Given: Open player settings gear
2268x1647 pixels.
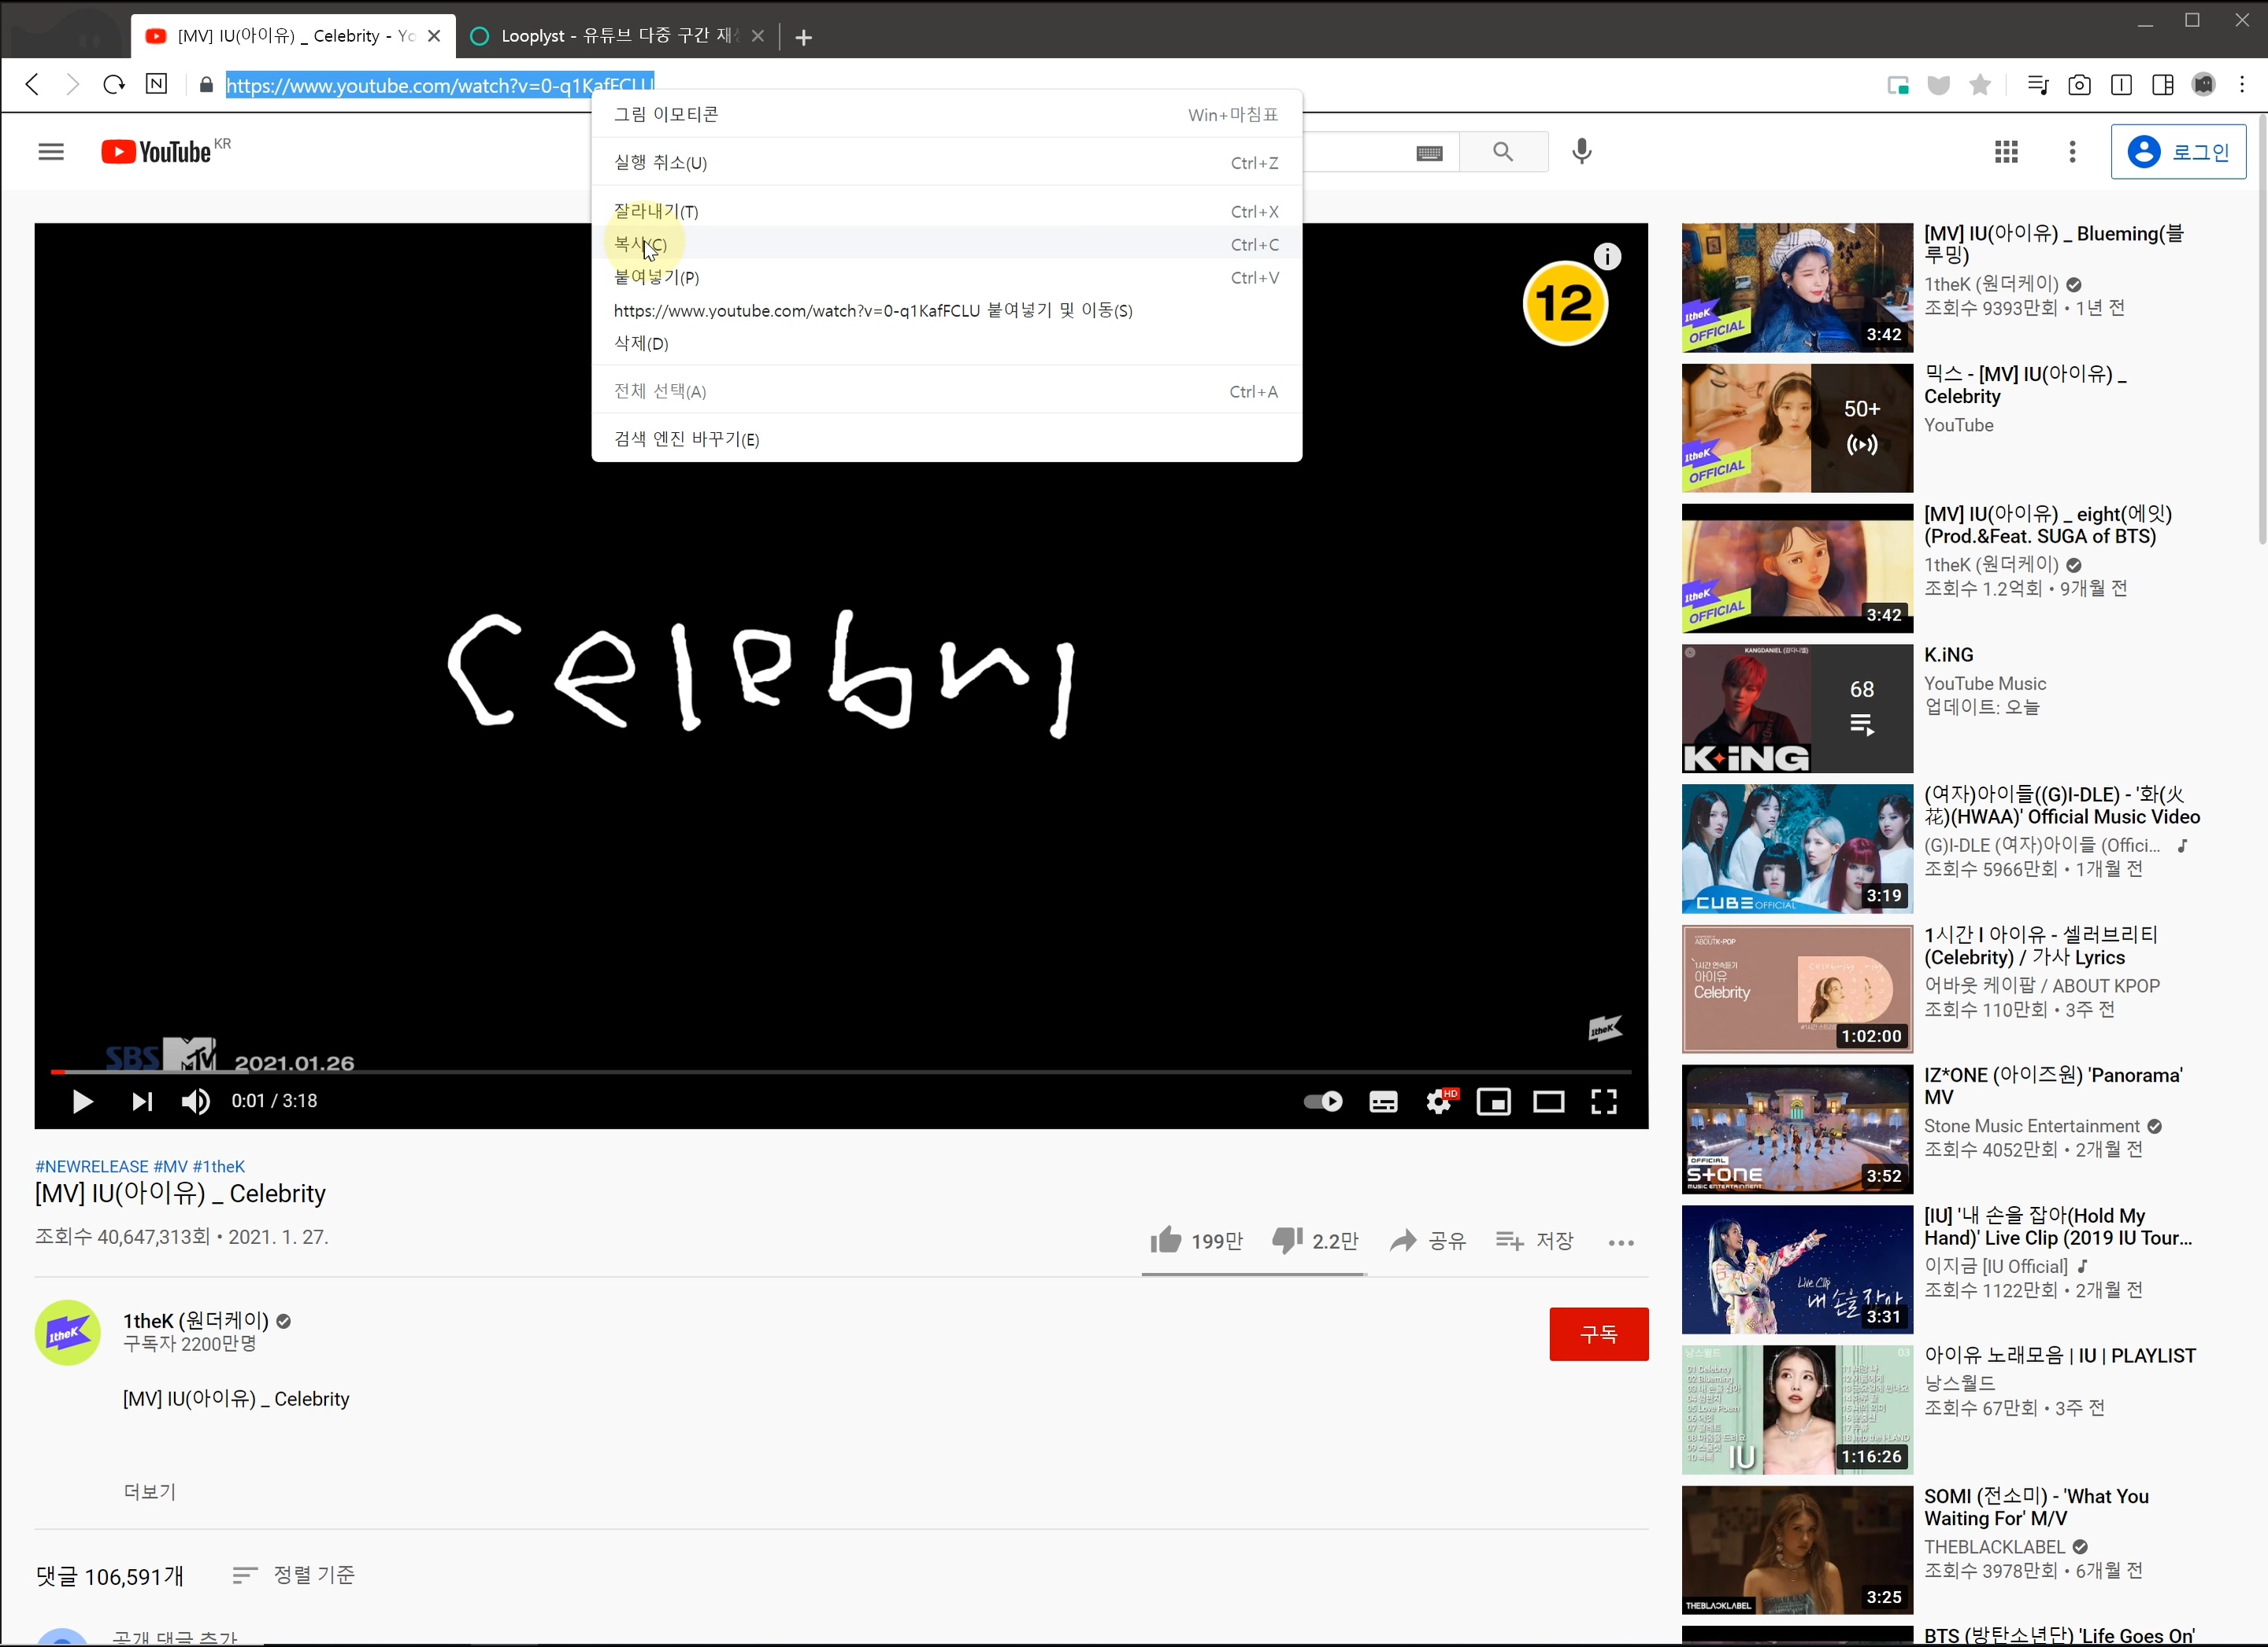Looking at the screenshot, I should [1438, 1101].
